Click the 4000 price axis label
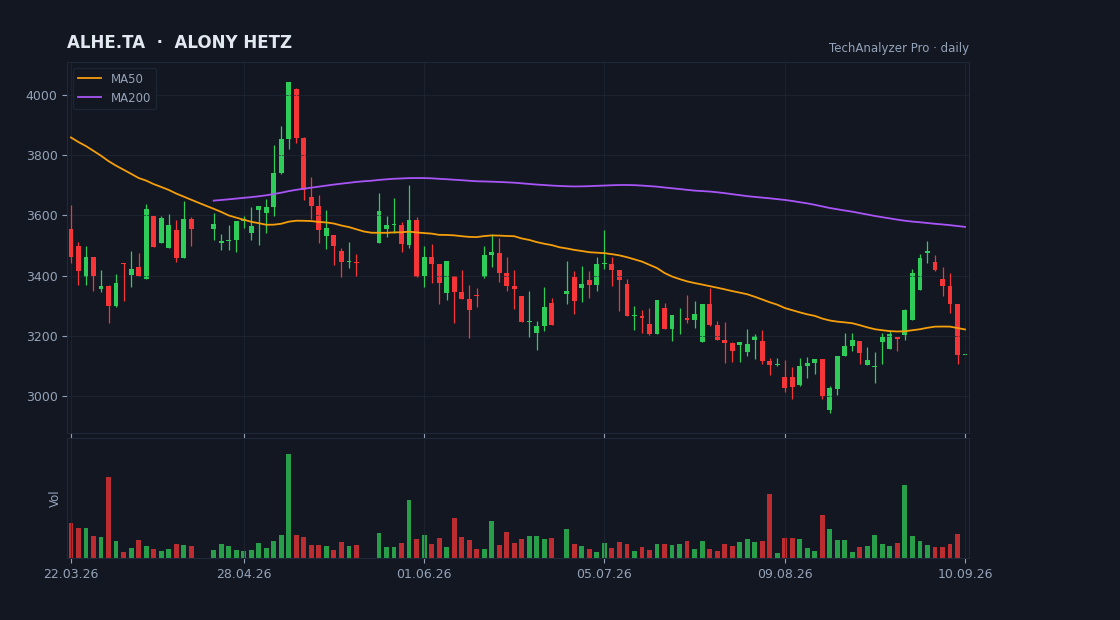1120x620 pixels. click(41, 96)
